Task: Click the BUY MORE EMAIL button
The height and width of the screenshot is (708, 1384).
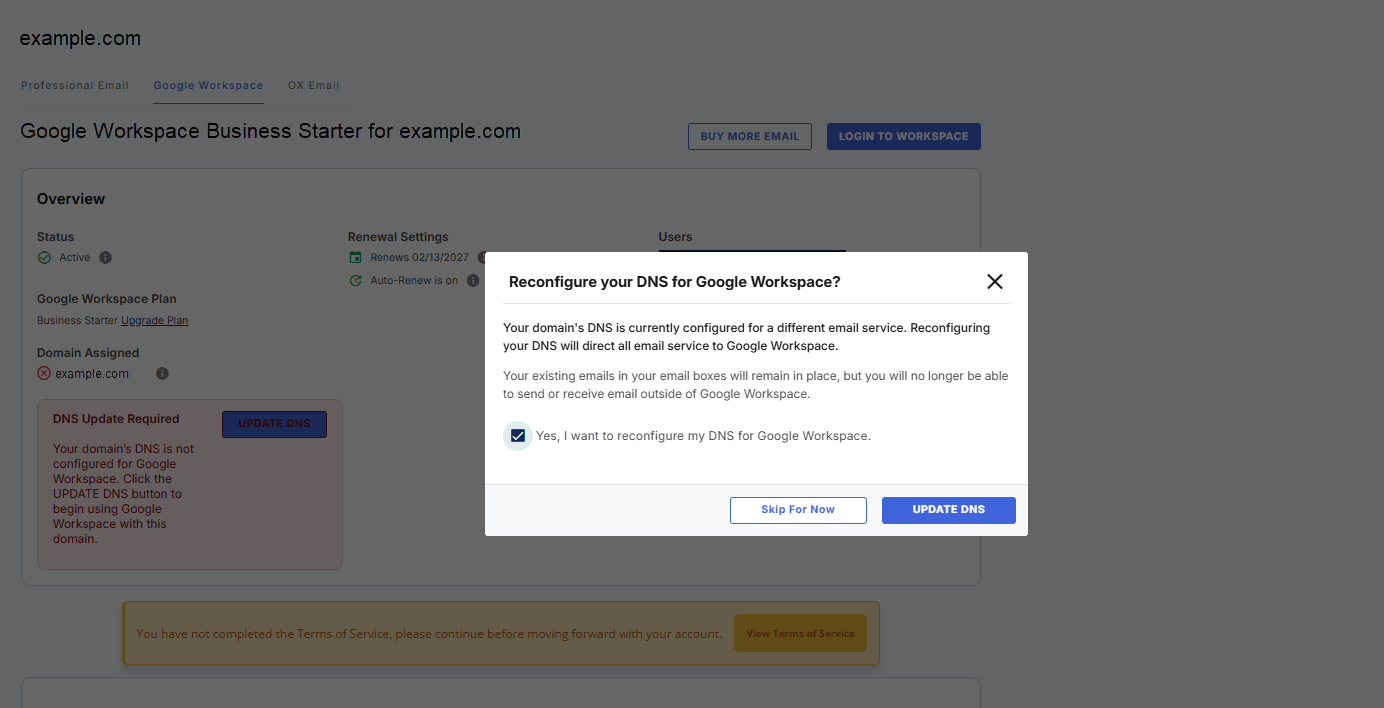Action: point(749,137)
